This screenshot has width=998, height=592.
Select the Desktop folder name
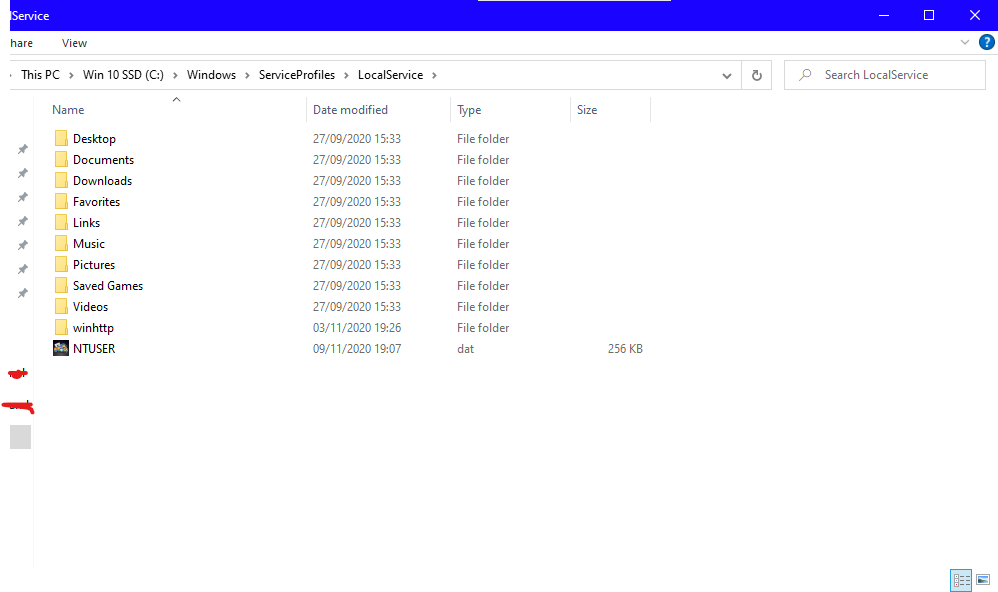pyautogui.click(x=94, y=139)
